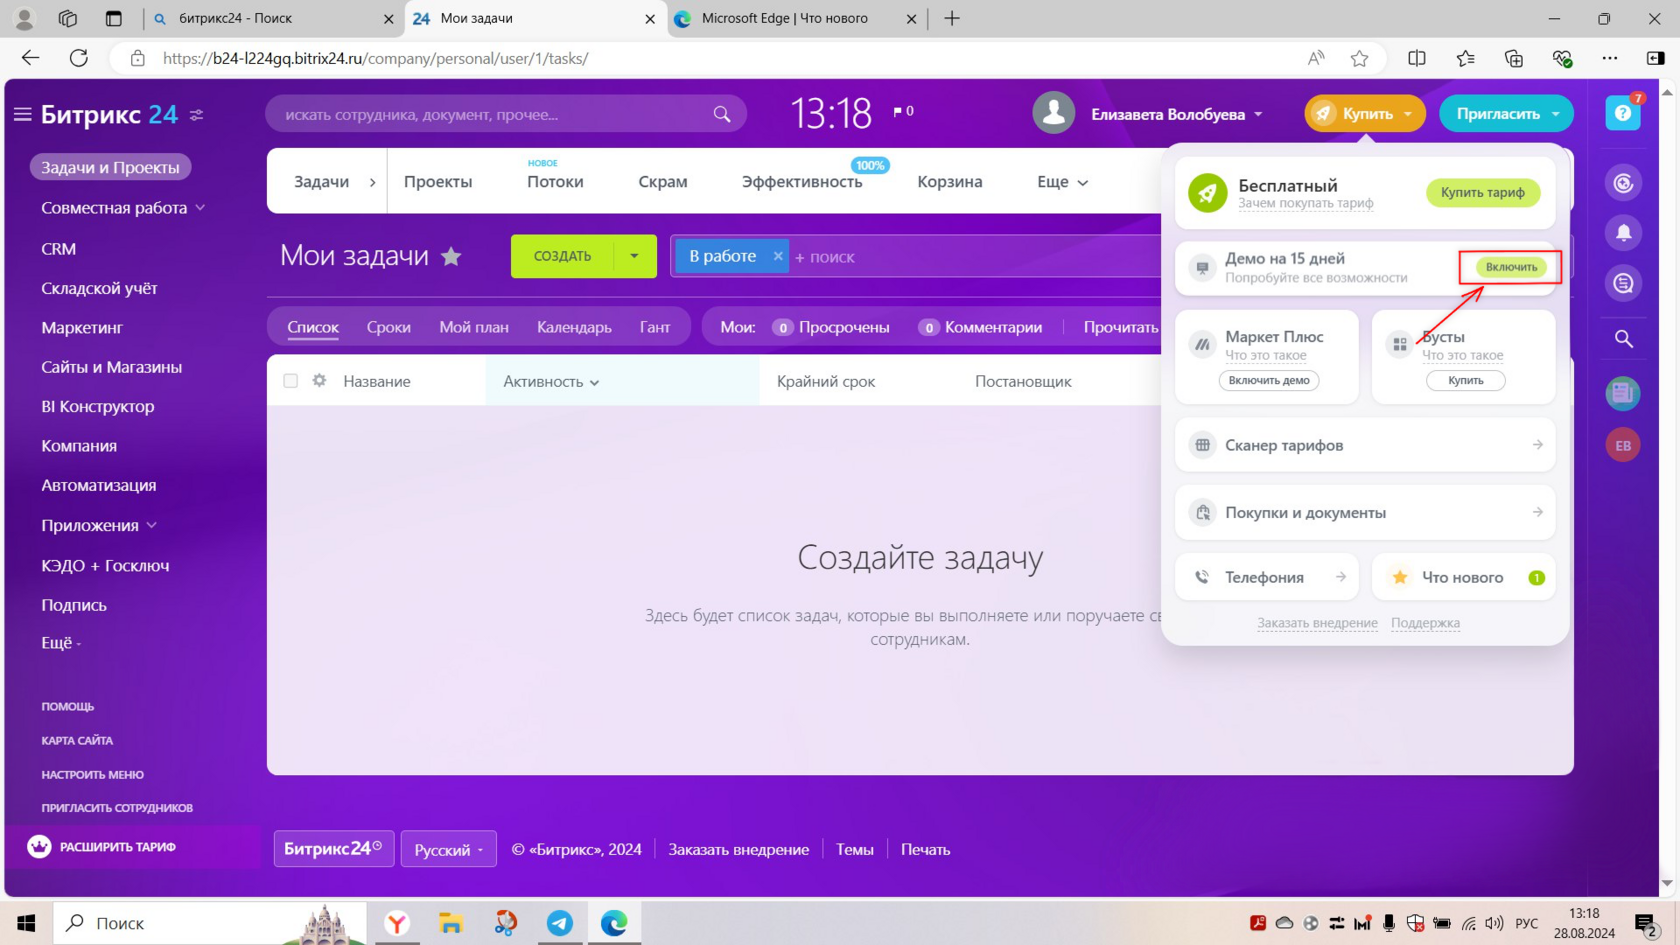
Task: Open the 'Еще' dropdown in tasks tabs
Action: 1062,182
